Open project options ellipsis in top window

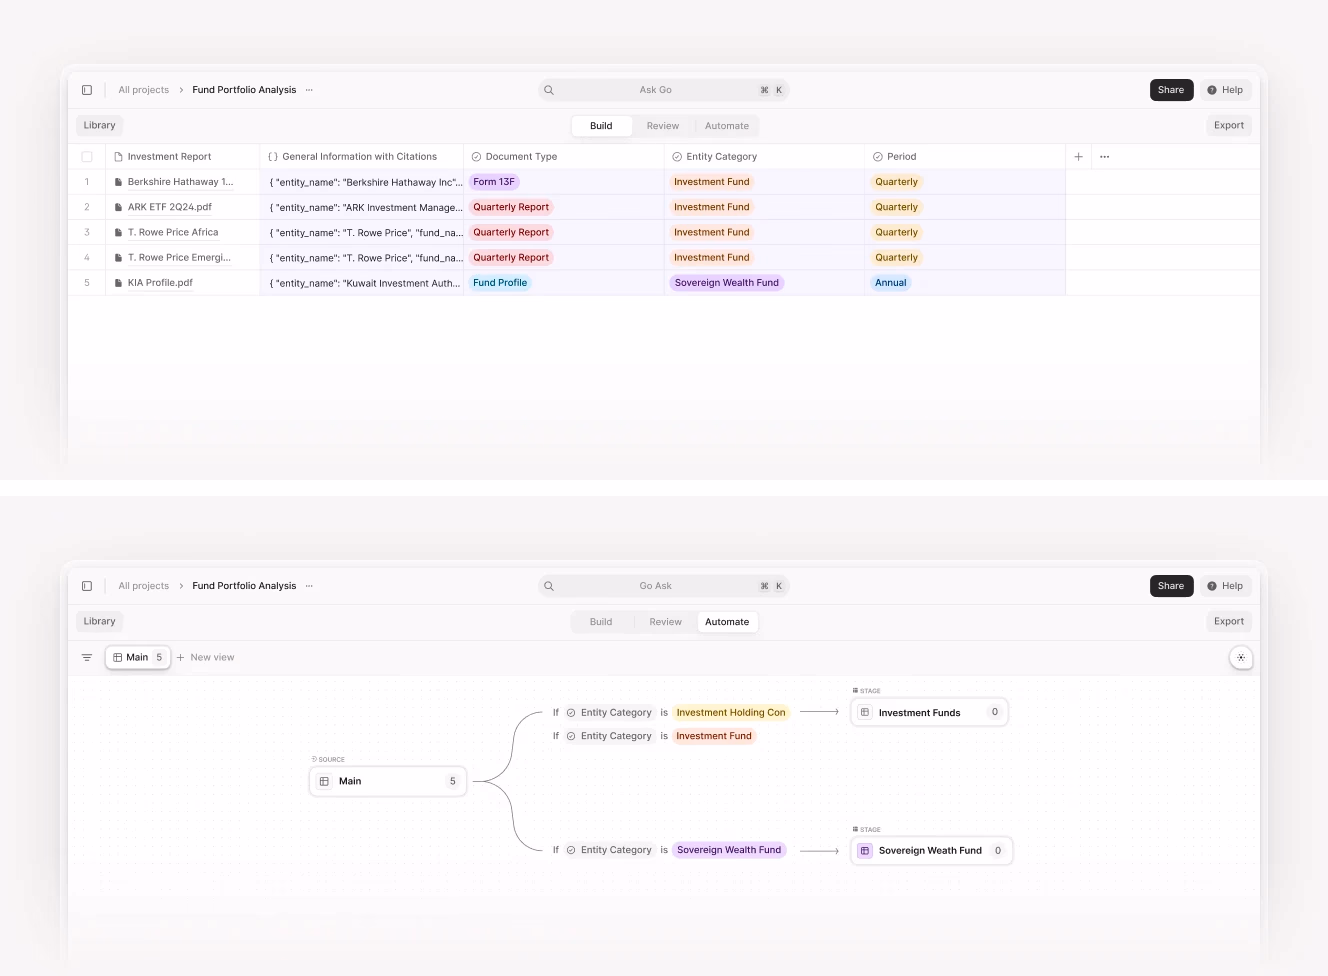pos(309,90)
